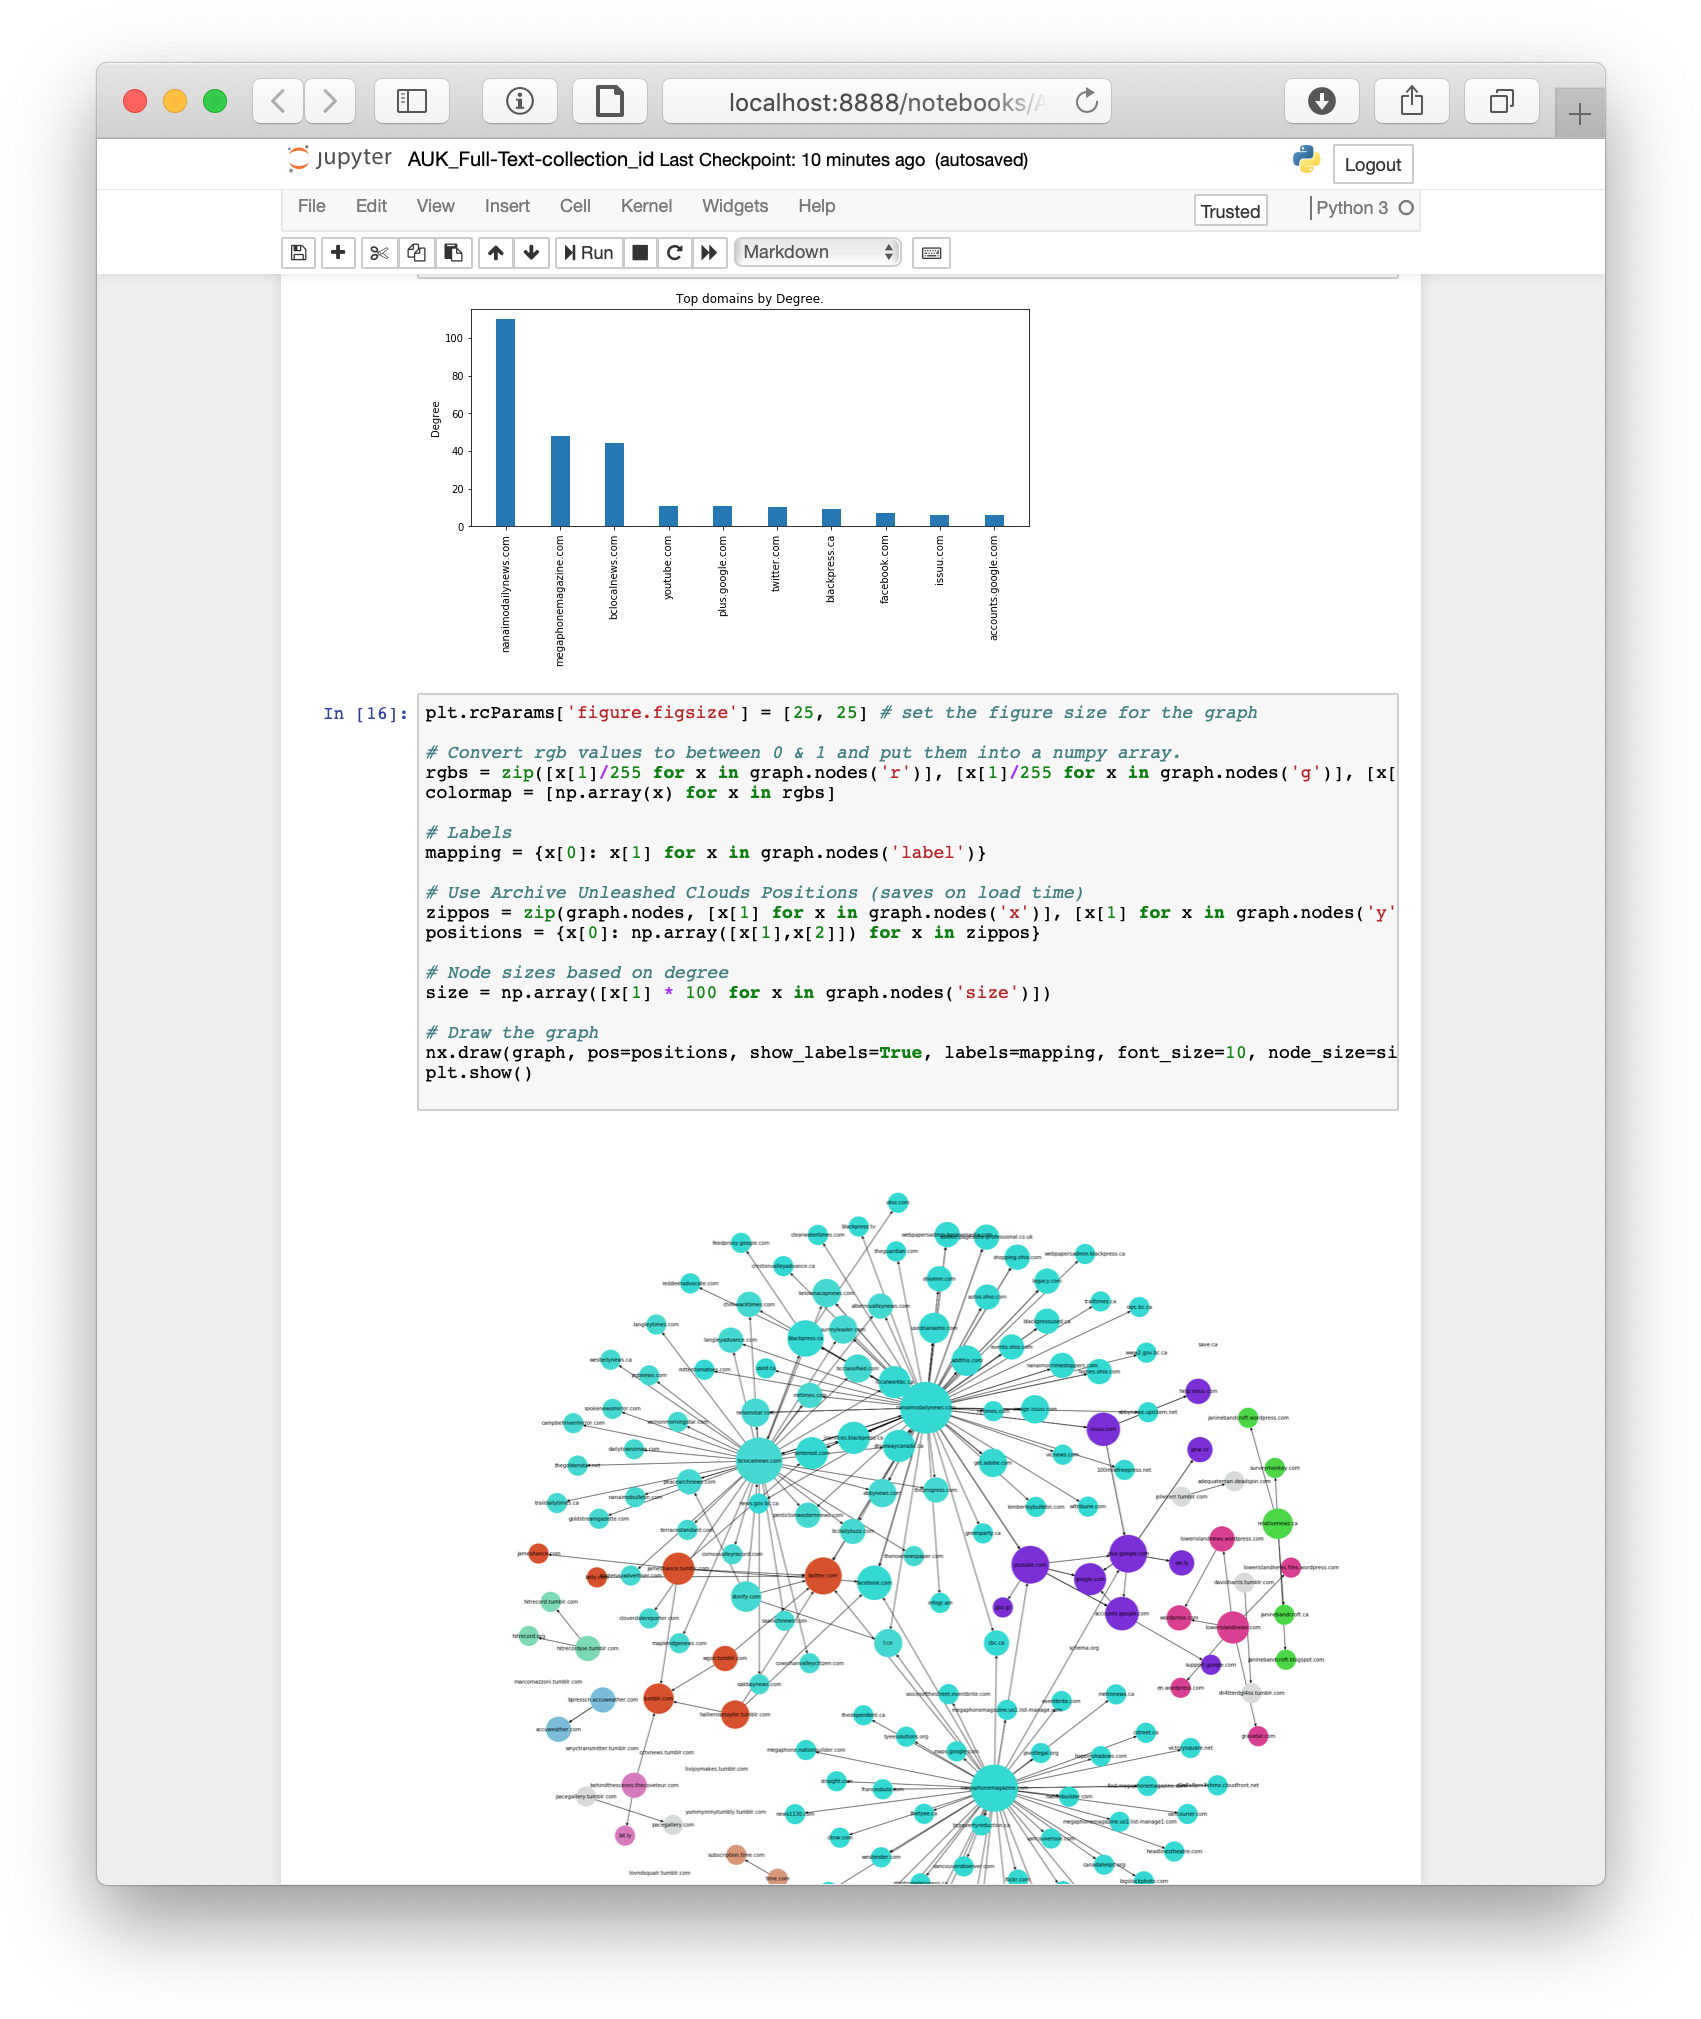Click inside the In [16] code cell
Image resolution: width=1701 pixels, height=2019 pixels.
(x=907, y=901)
